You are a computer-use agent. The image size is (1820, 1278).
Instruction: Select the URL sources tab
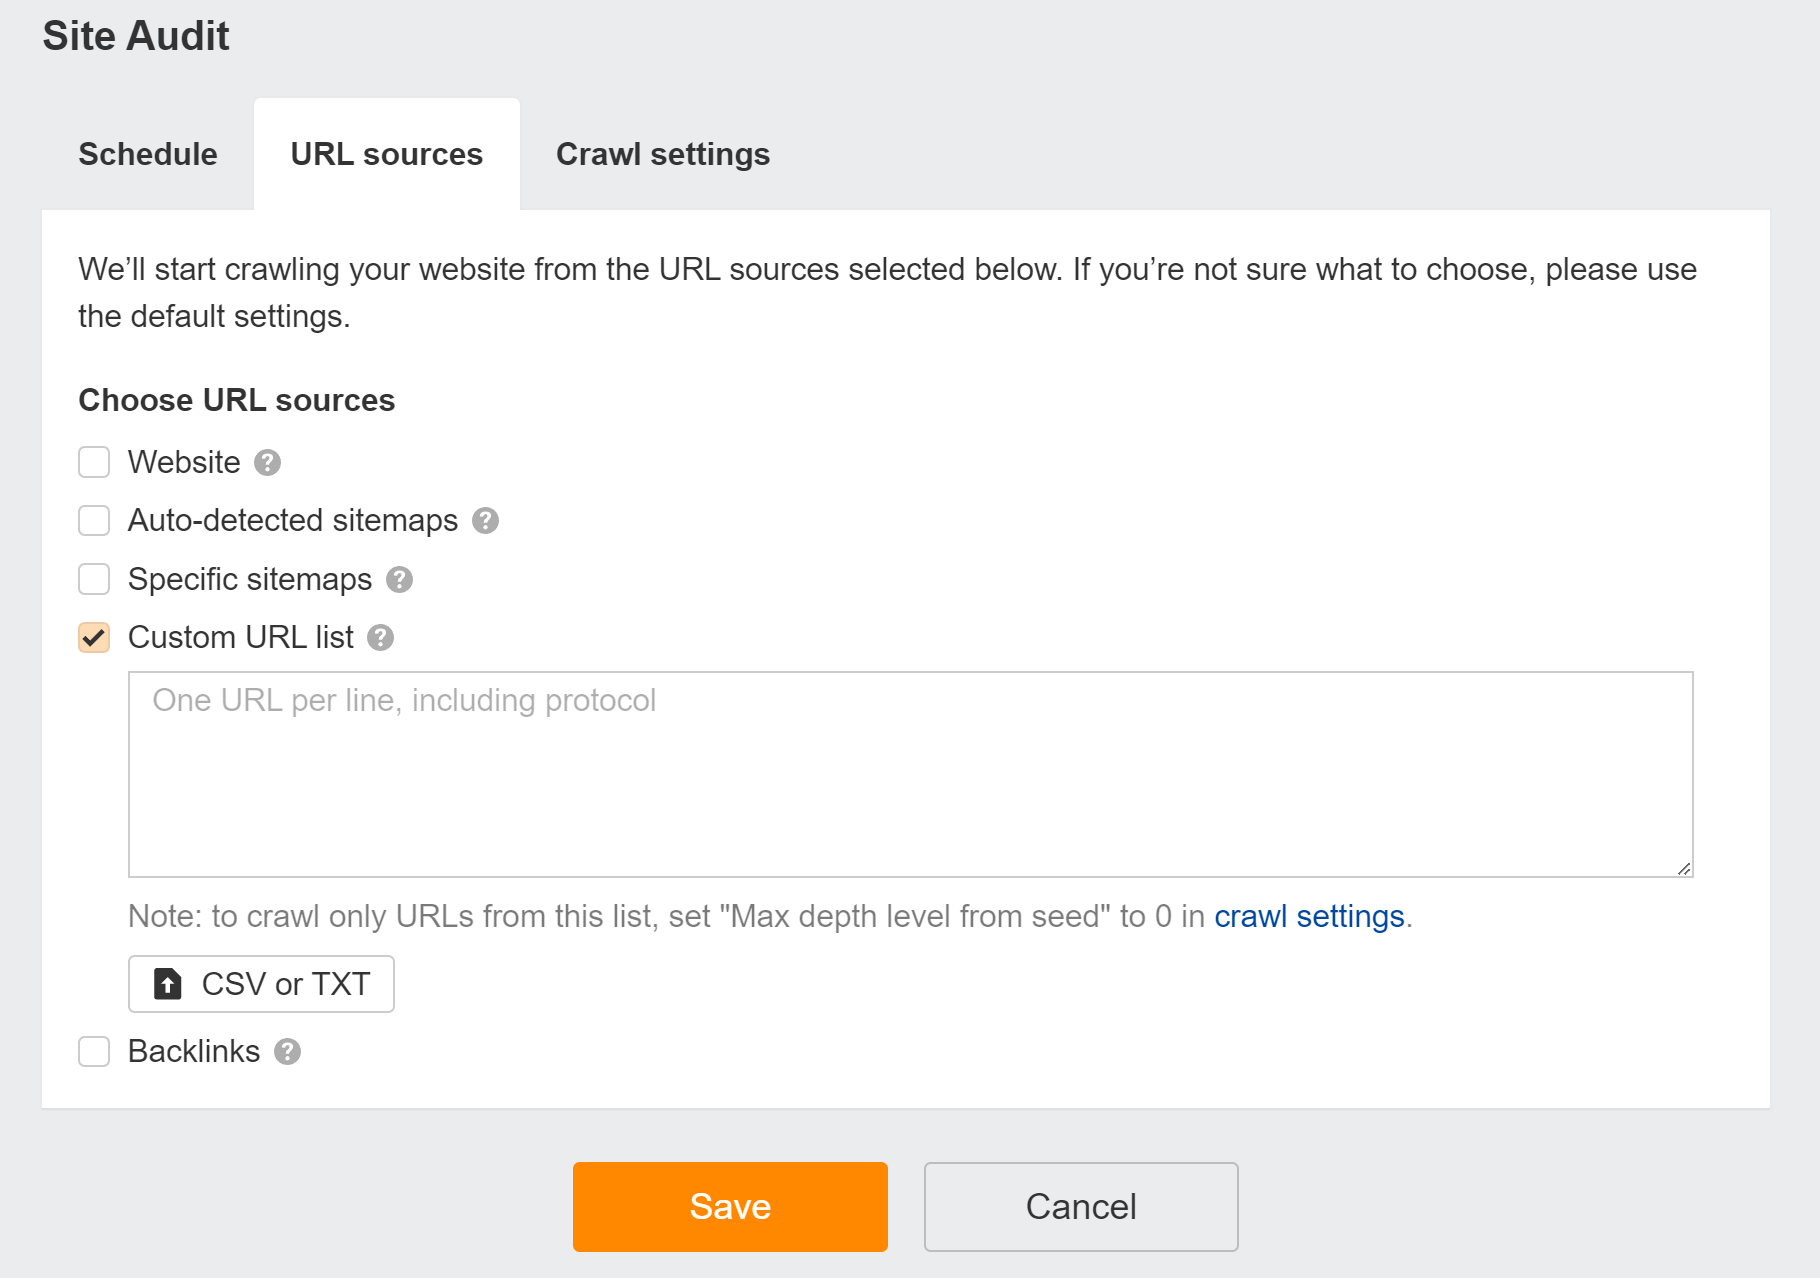click(x=387, y=154)
